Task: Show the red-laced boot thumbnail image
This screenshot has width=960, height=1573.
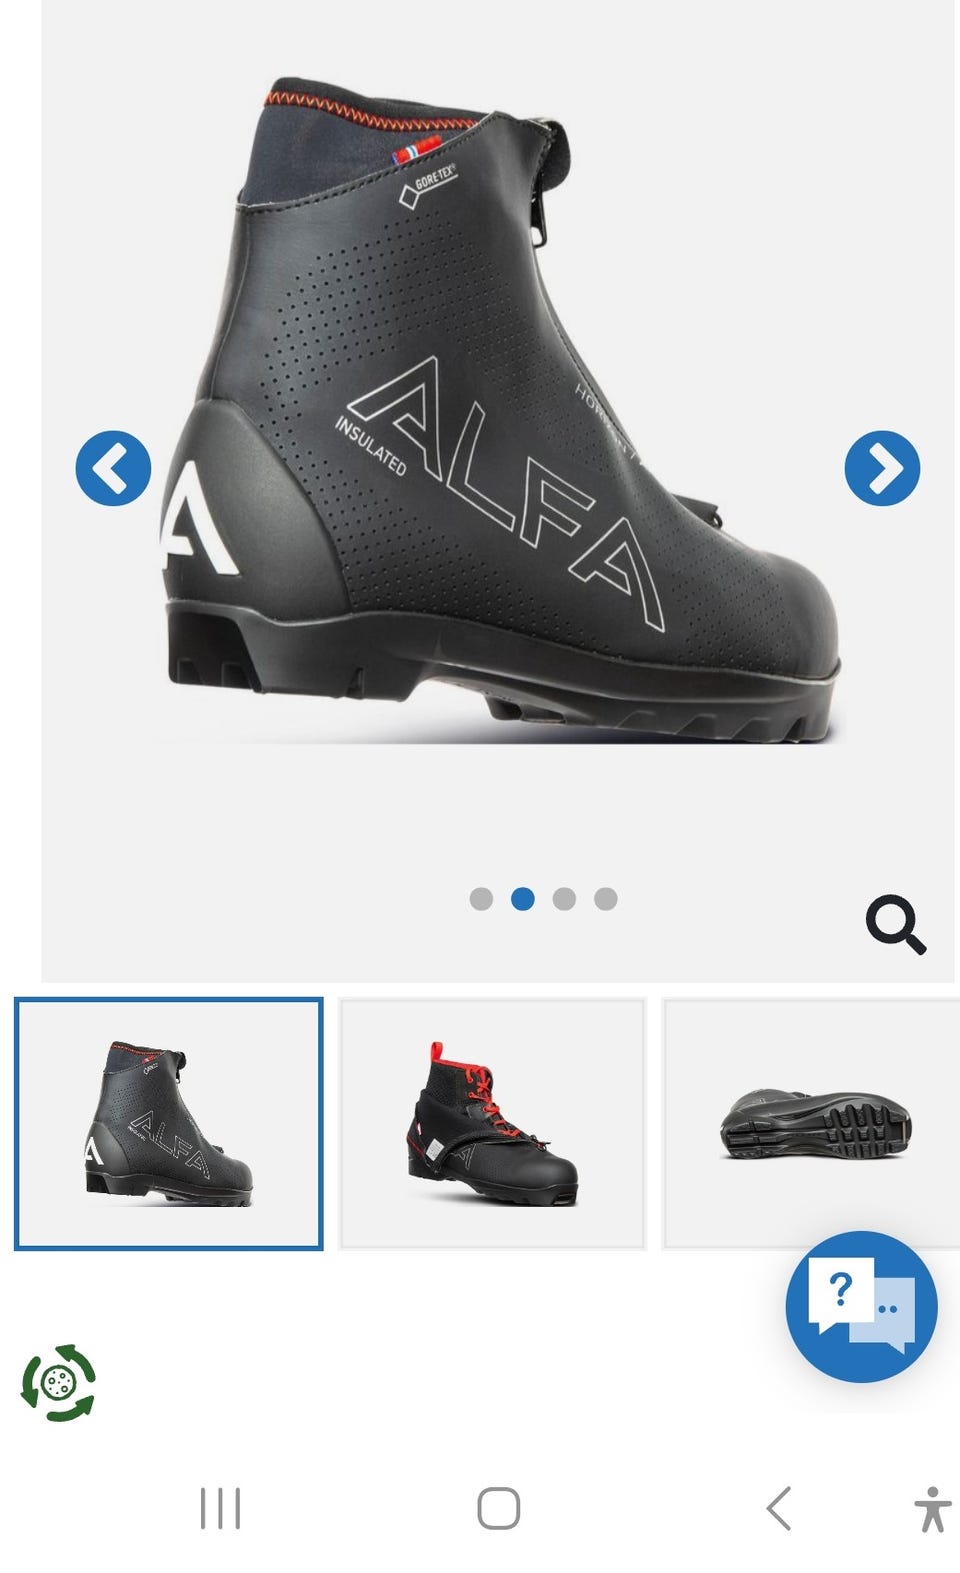Action: [x=492, y=1123]
